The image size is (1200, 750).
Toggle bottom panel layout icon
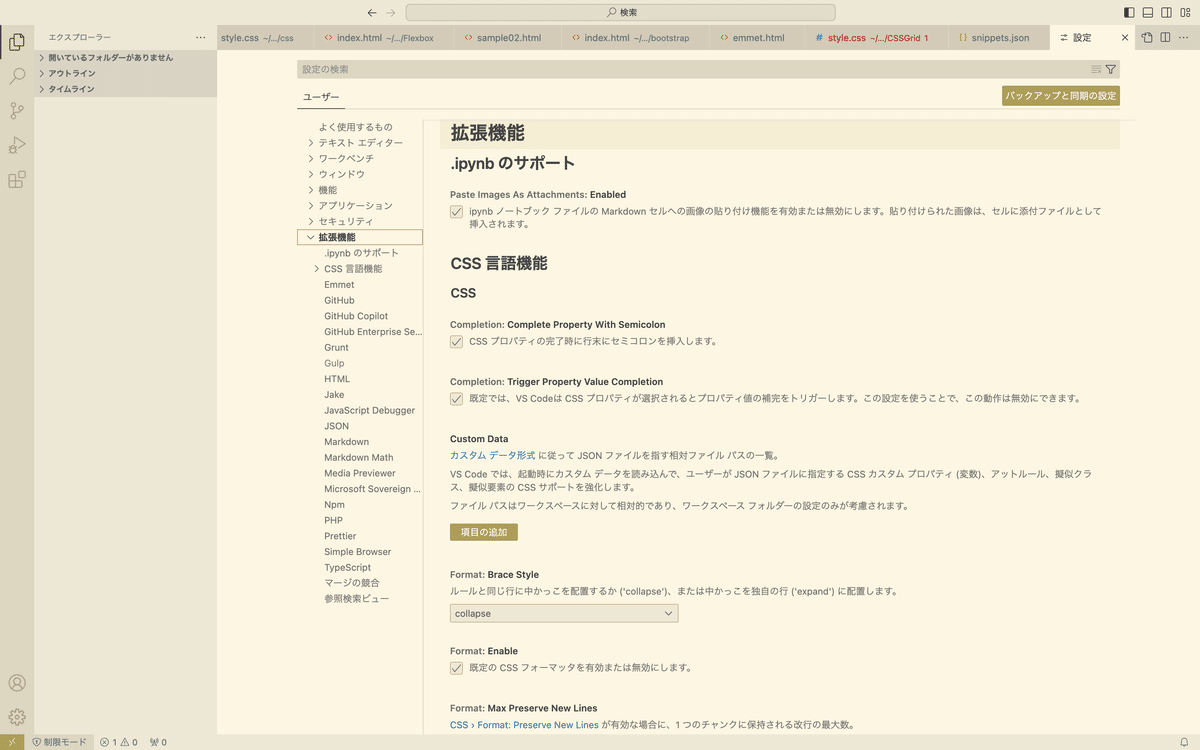point(1148,13)
